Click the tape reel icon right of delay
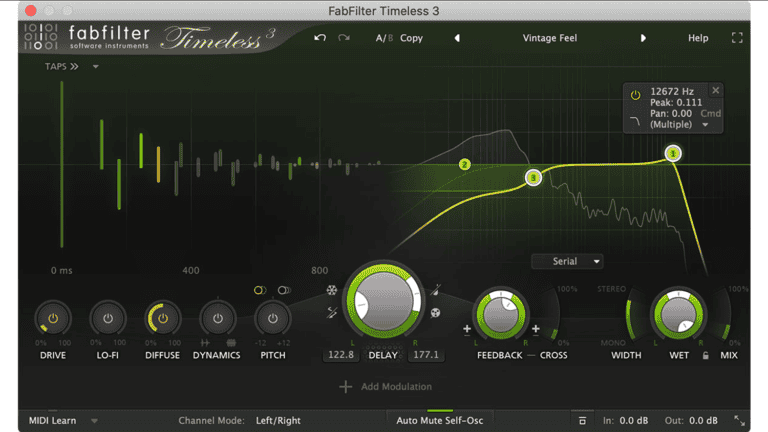This screenshot has height=432, width=768. point(435,312)
